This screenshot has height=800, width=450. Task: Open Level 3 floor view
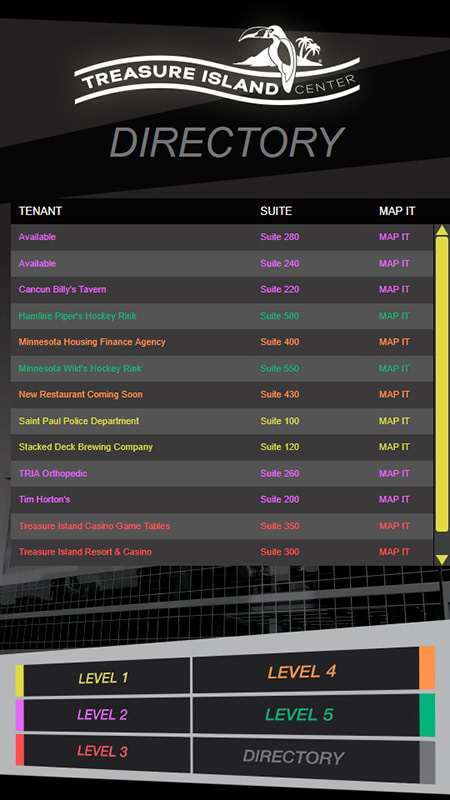pyautogui.click(x=102, y=752)
